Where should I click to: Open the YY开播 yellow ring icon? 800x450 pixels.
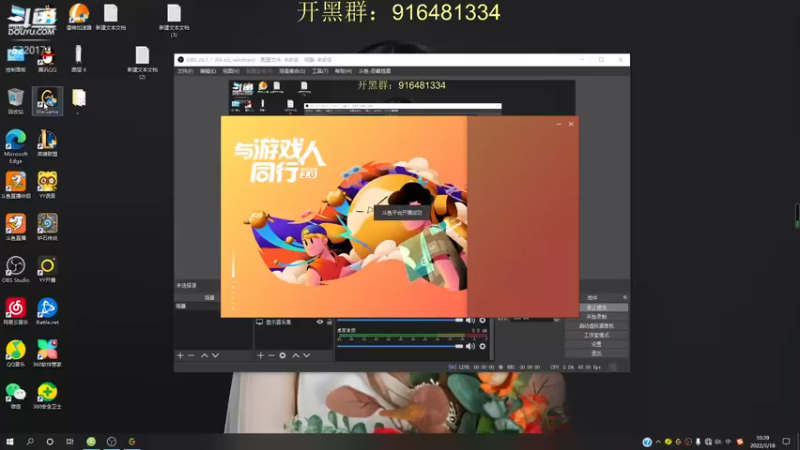coord(47,269)
